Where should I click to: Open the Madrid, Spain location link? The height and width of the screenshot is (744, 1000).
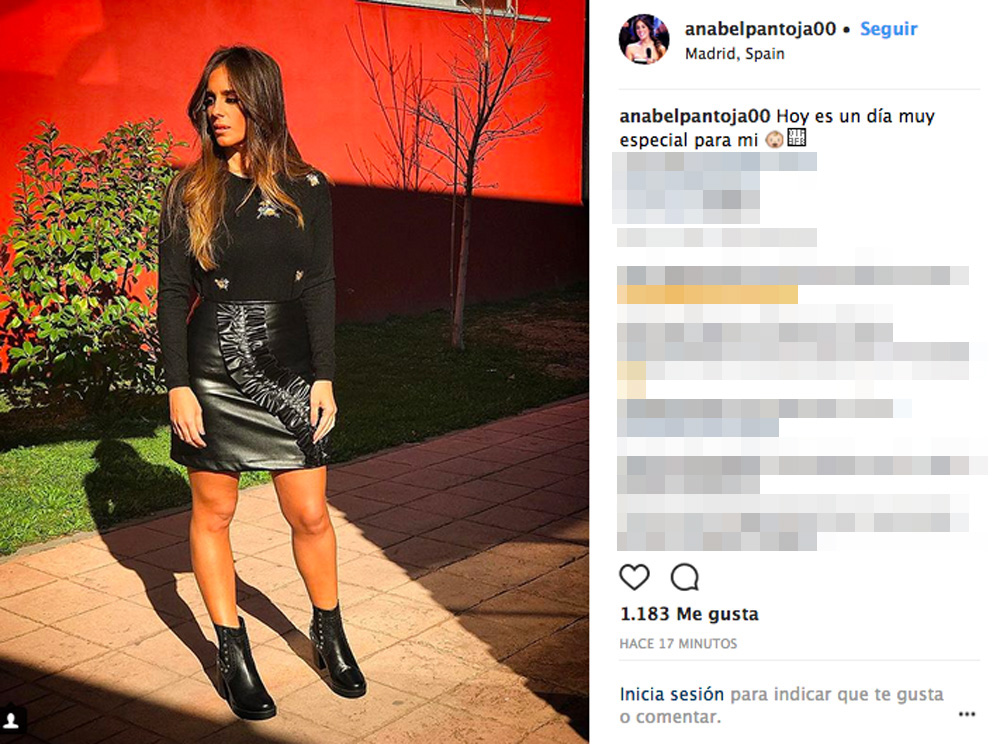pos(735,54)
